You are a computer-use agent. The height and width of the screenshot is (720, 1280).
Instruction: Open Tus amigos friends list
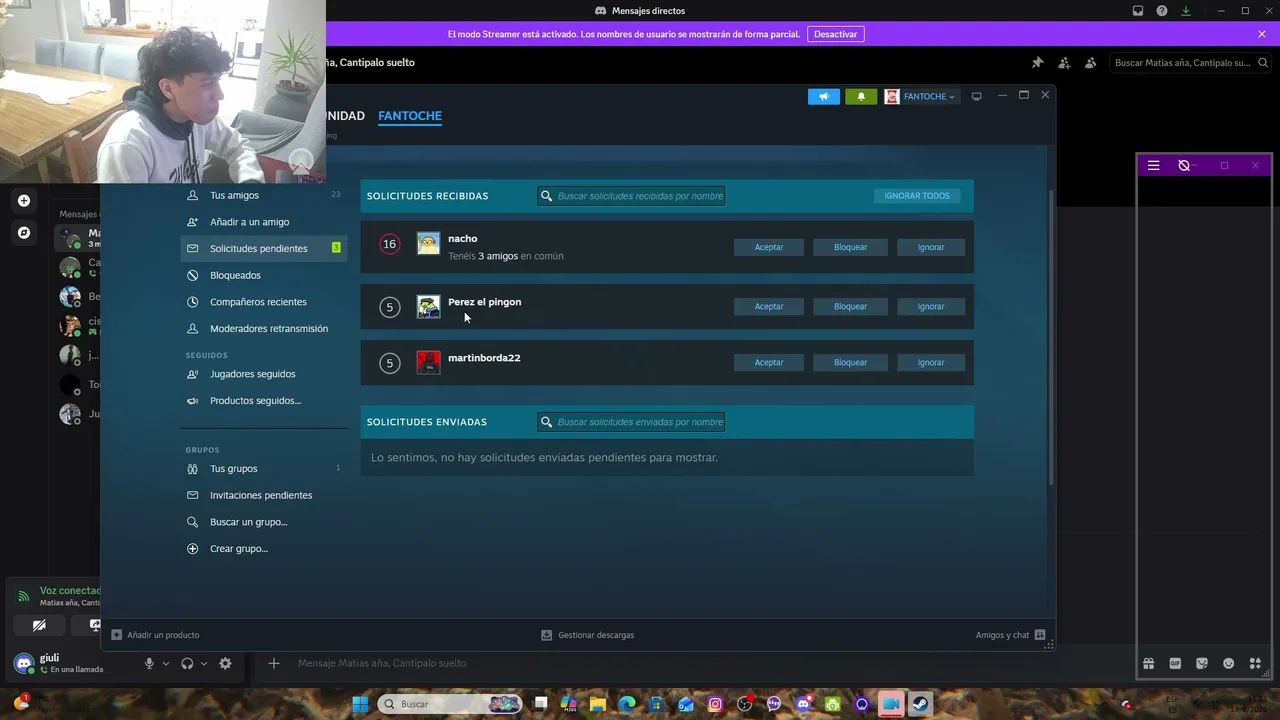pyautogui.click(x=234, y=195)
